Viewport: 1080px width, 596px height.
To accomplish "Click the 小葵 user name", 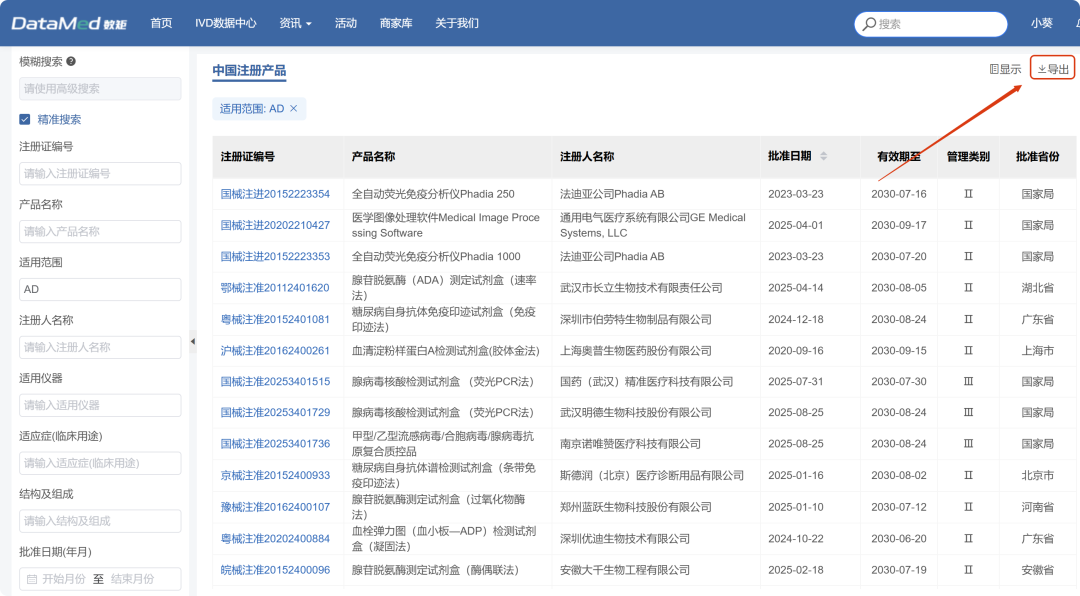I will click(x=1041, y=23).
